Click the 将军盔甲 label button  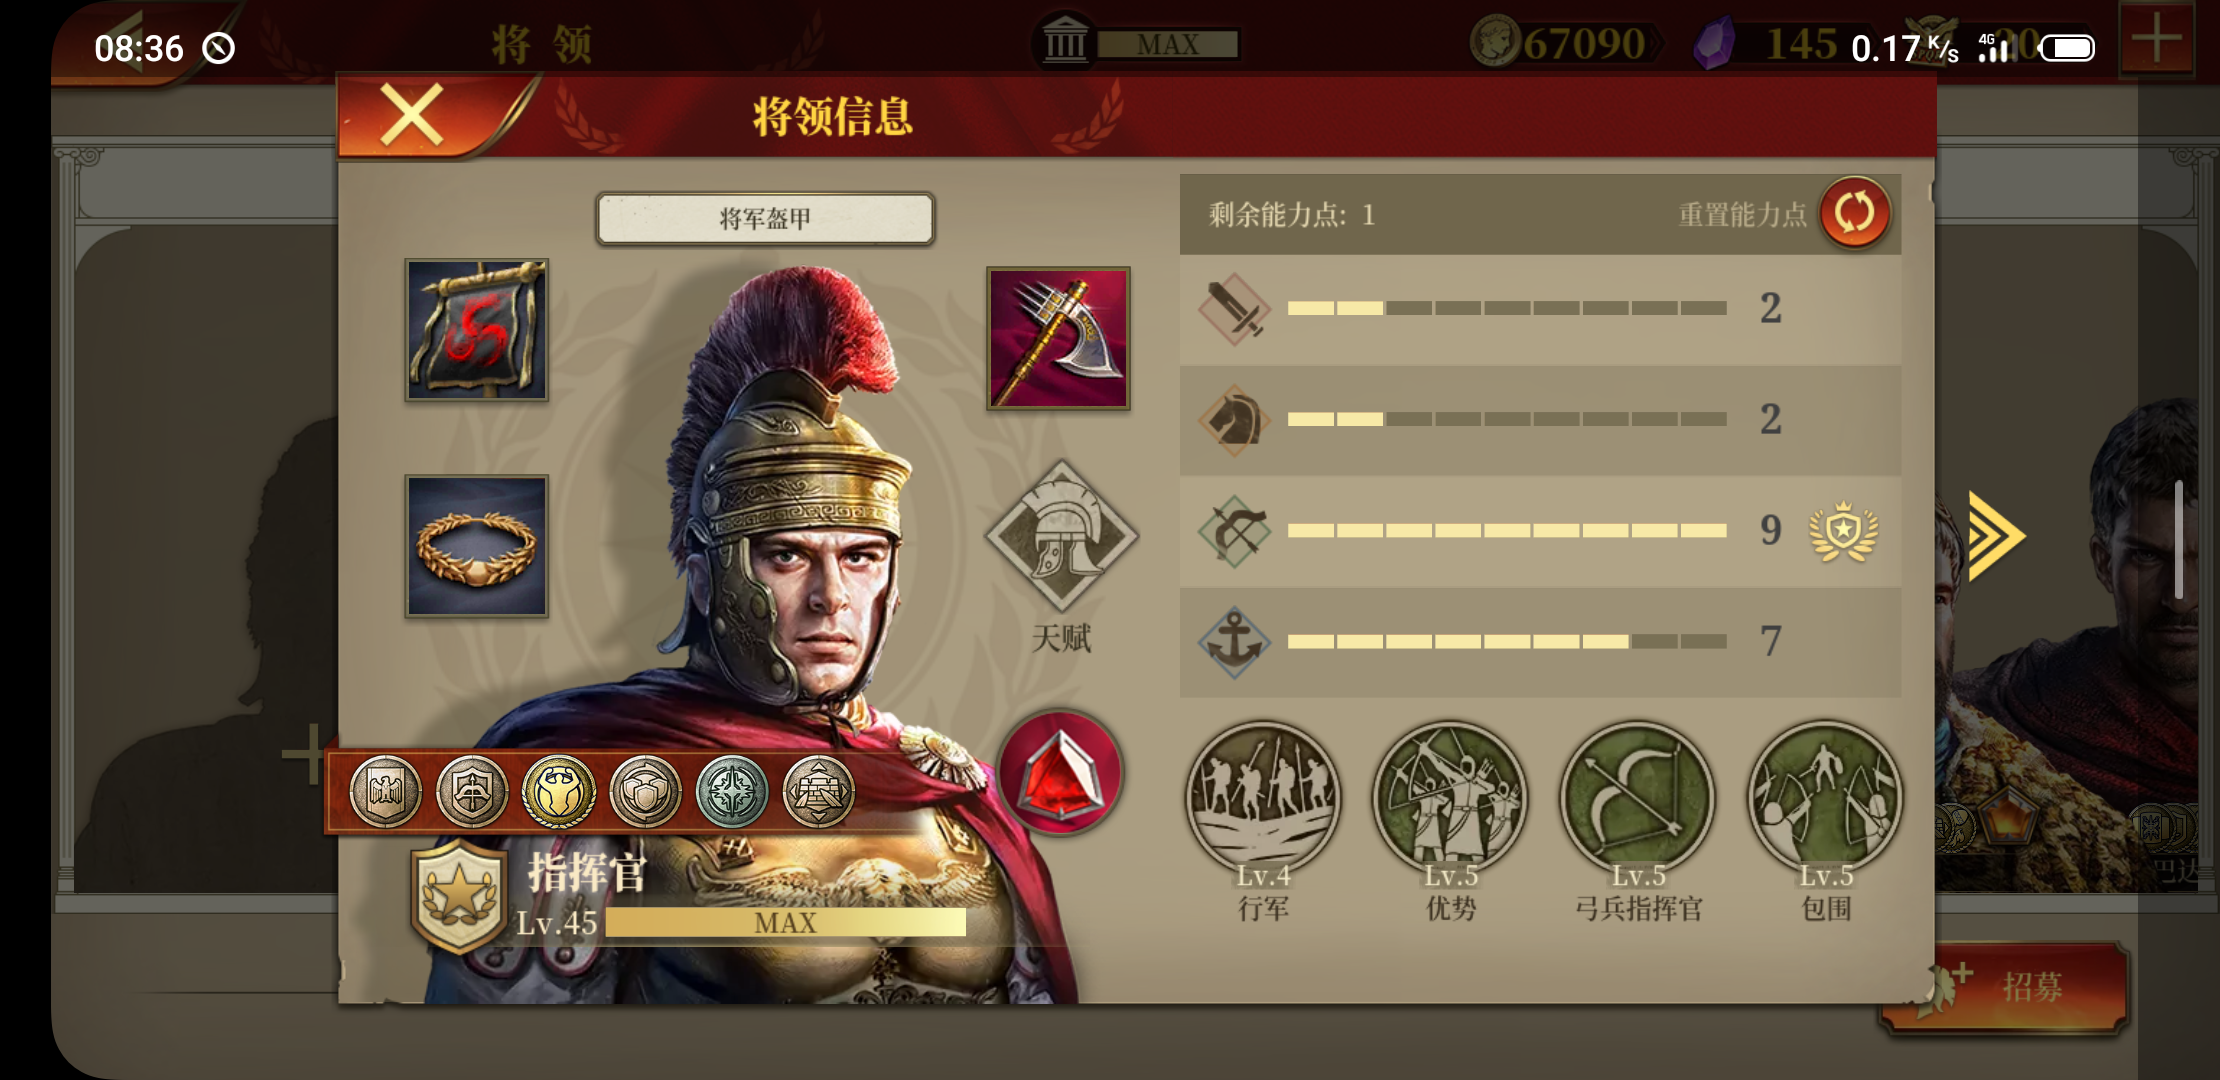pos(765,218)
